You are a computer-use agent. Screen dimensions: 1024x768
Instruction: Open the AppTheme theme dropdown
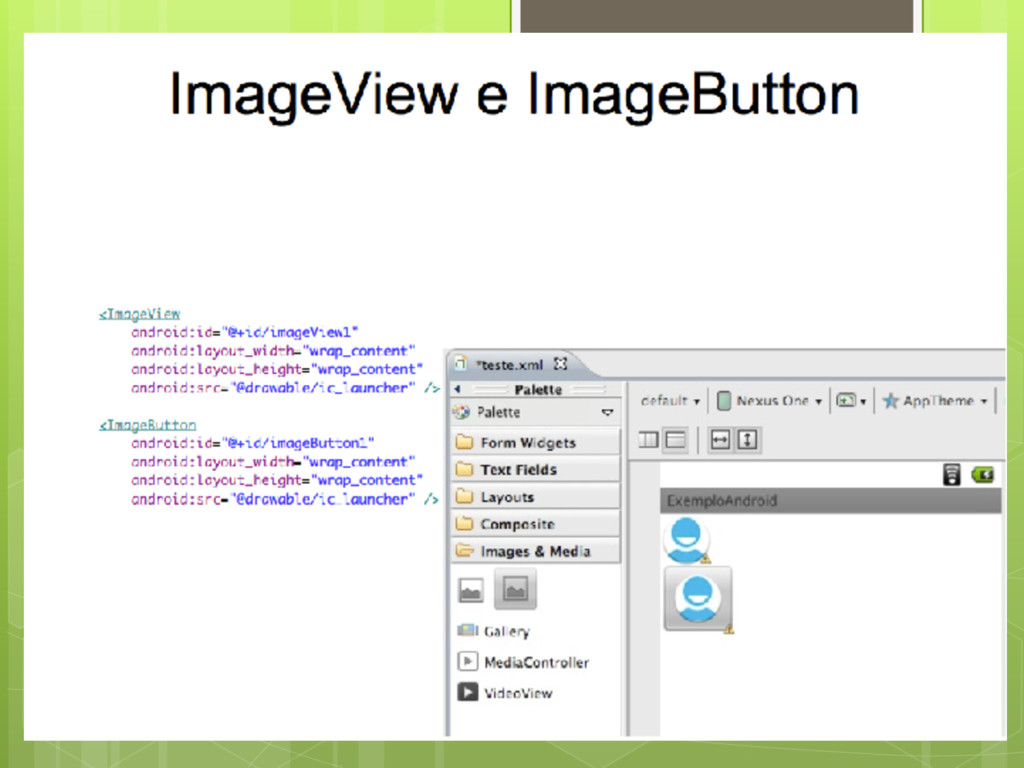point(935,401)
